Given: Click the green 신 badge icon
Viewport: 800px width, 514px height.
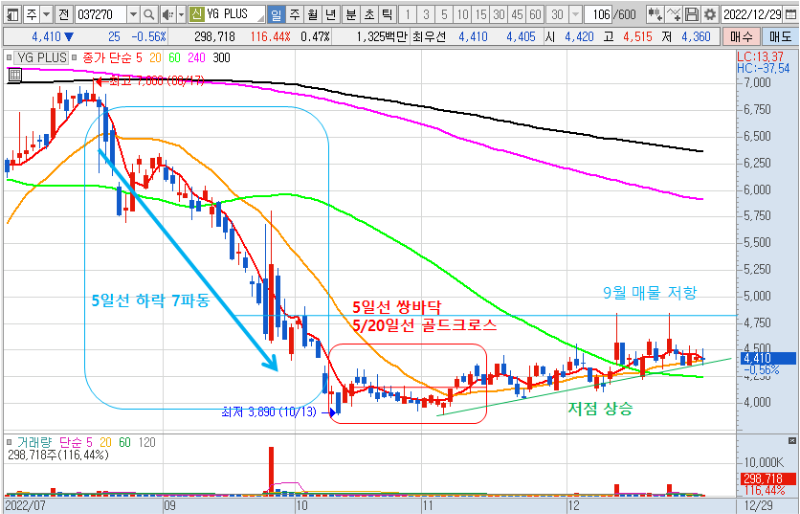Looking at the screenshot, I should tap(197, 14).
